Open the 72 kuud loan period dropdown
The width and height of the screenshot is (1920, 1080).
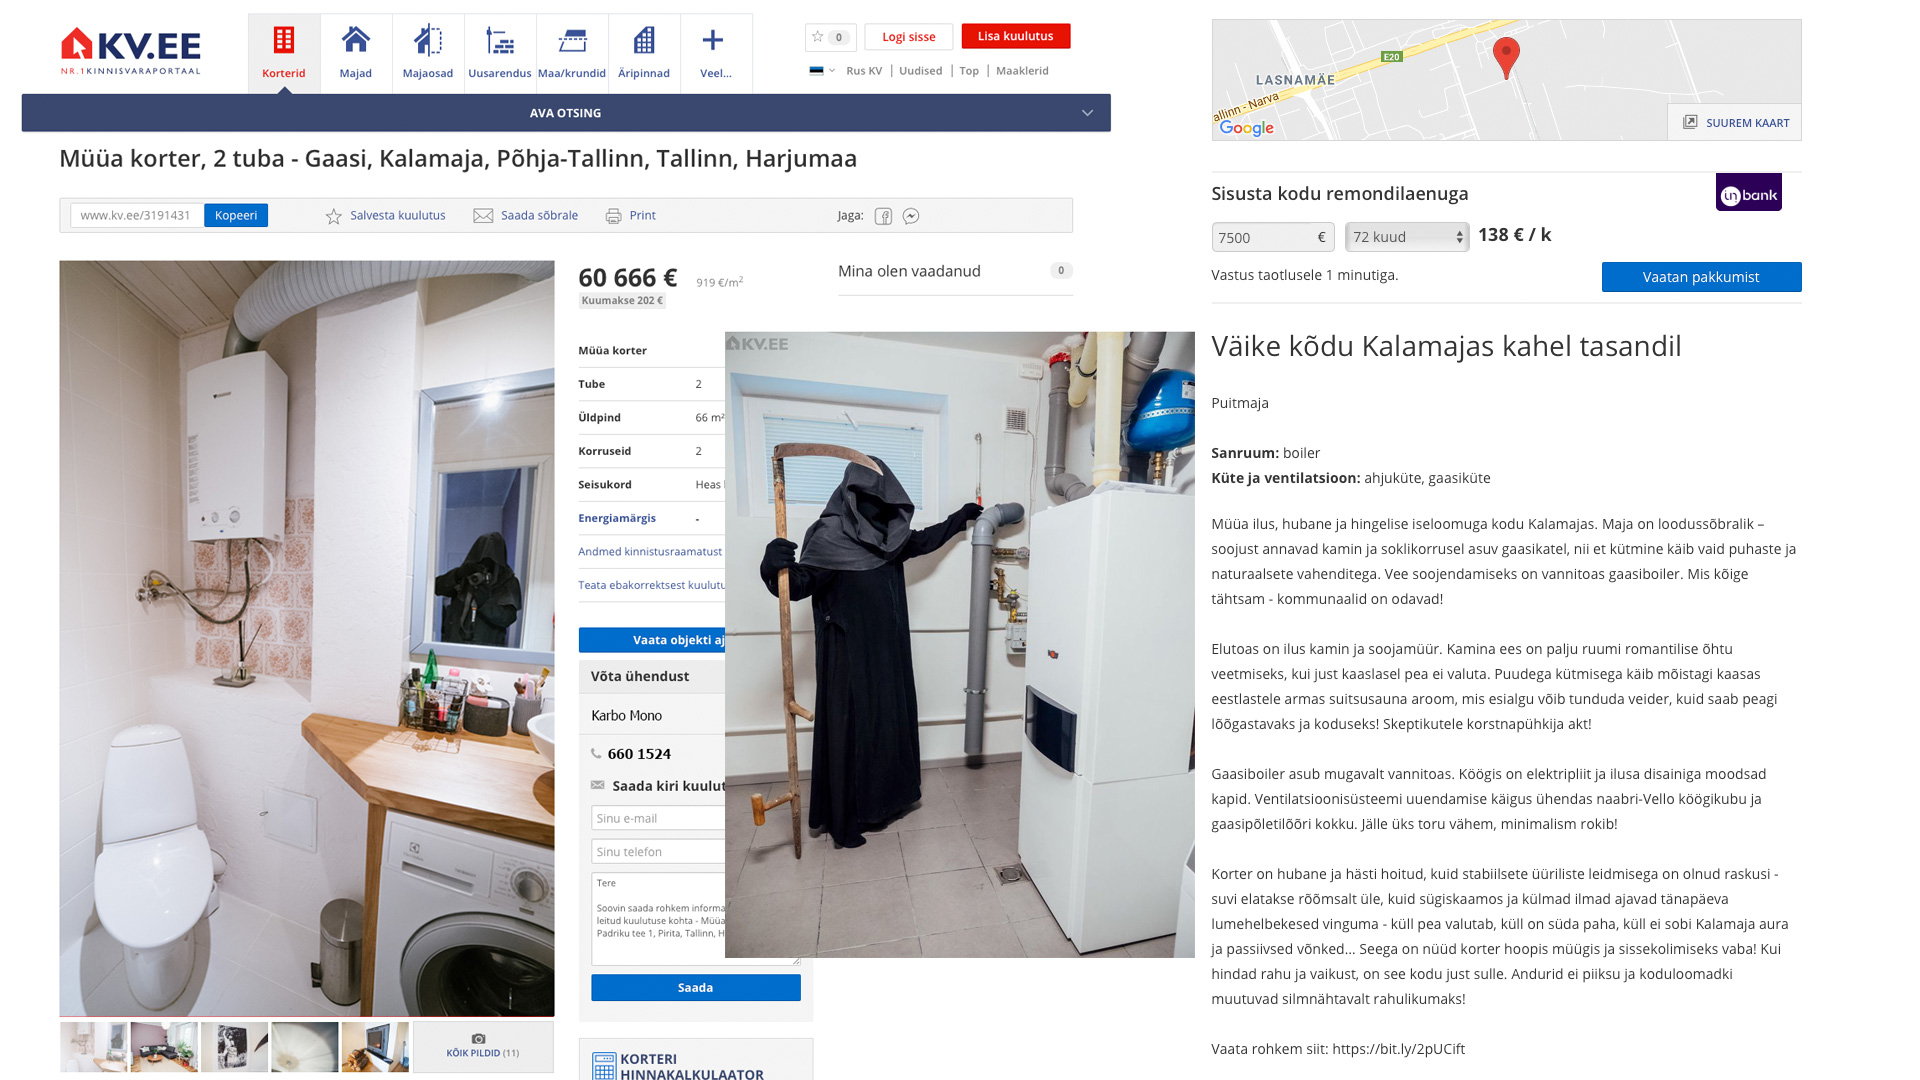click(1406, 237)
